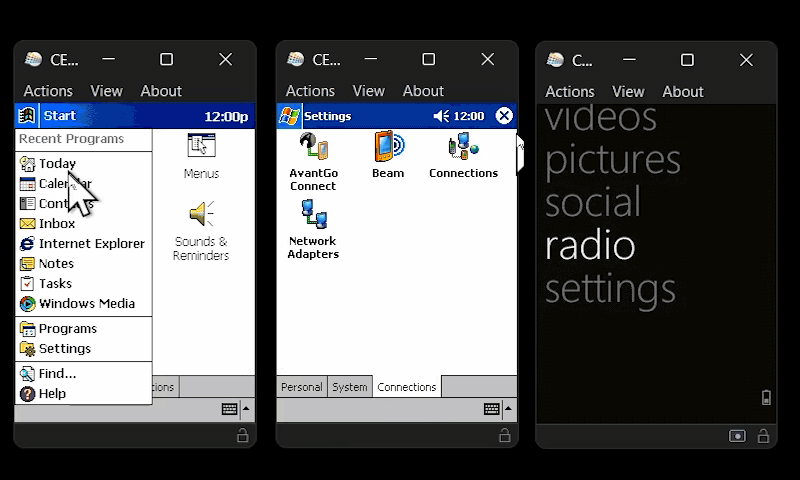Image resolution: width=800 pixels, height=480 pixels.
Task: Open Today from the Start menu
Action: point(57,163)
